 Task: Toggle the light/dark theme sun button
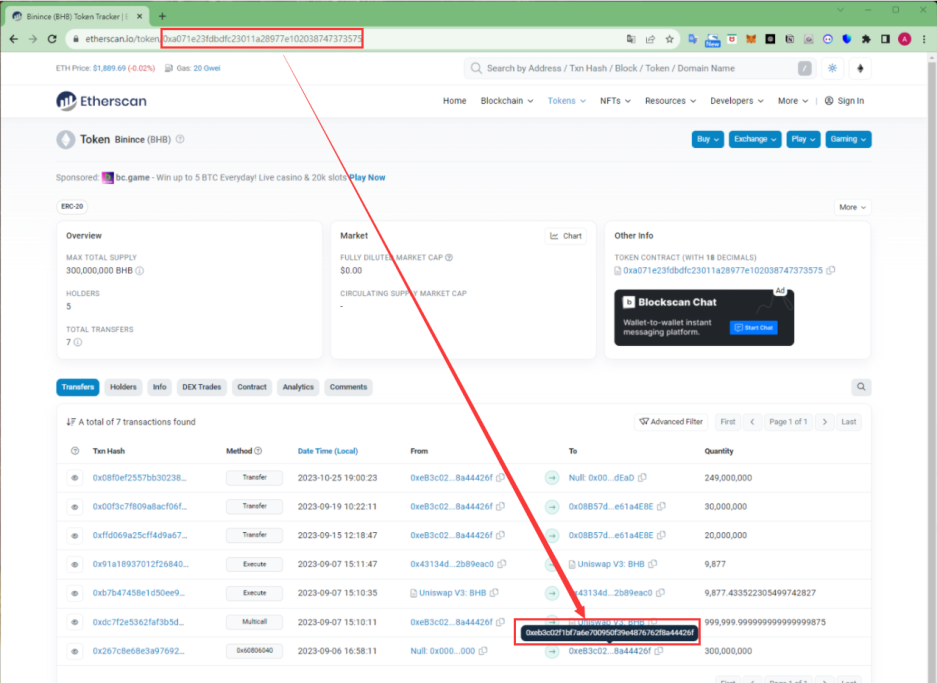coord(832,69)
